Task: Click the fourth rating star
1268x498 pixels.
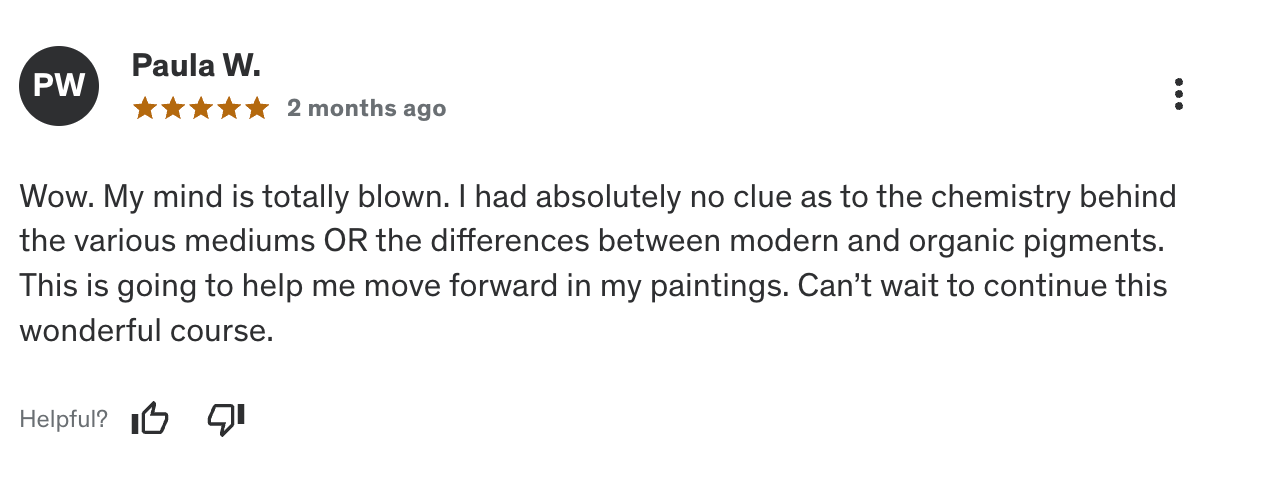Action: 229,108
